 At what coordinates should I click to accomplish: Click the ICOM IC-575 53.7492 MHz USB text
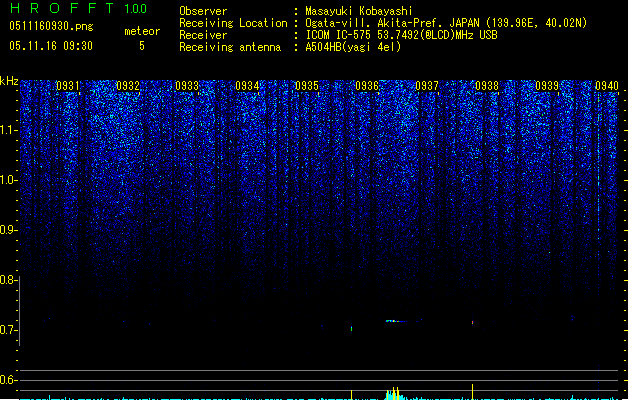pyautogui.click(x=402, y=35)
